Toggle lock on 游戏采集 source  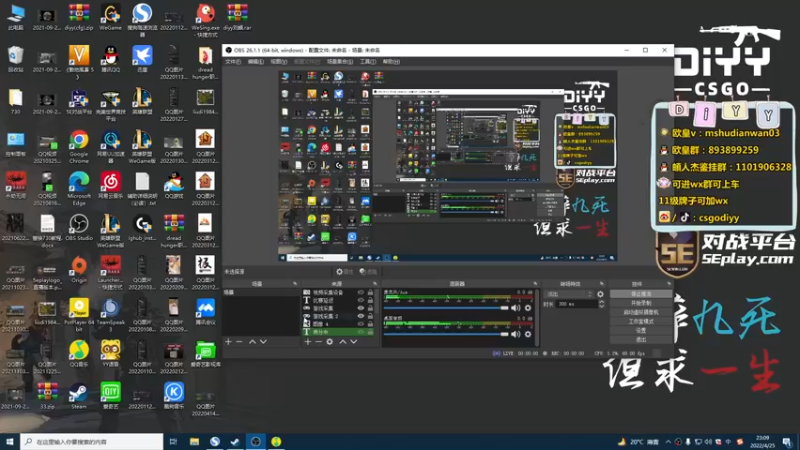point(370,308)
